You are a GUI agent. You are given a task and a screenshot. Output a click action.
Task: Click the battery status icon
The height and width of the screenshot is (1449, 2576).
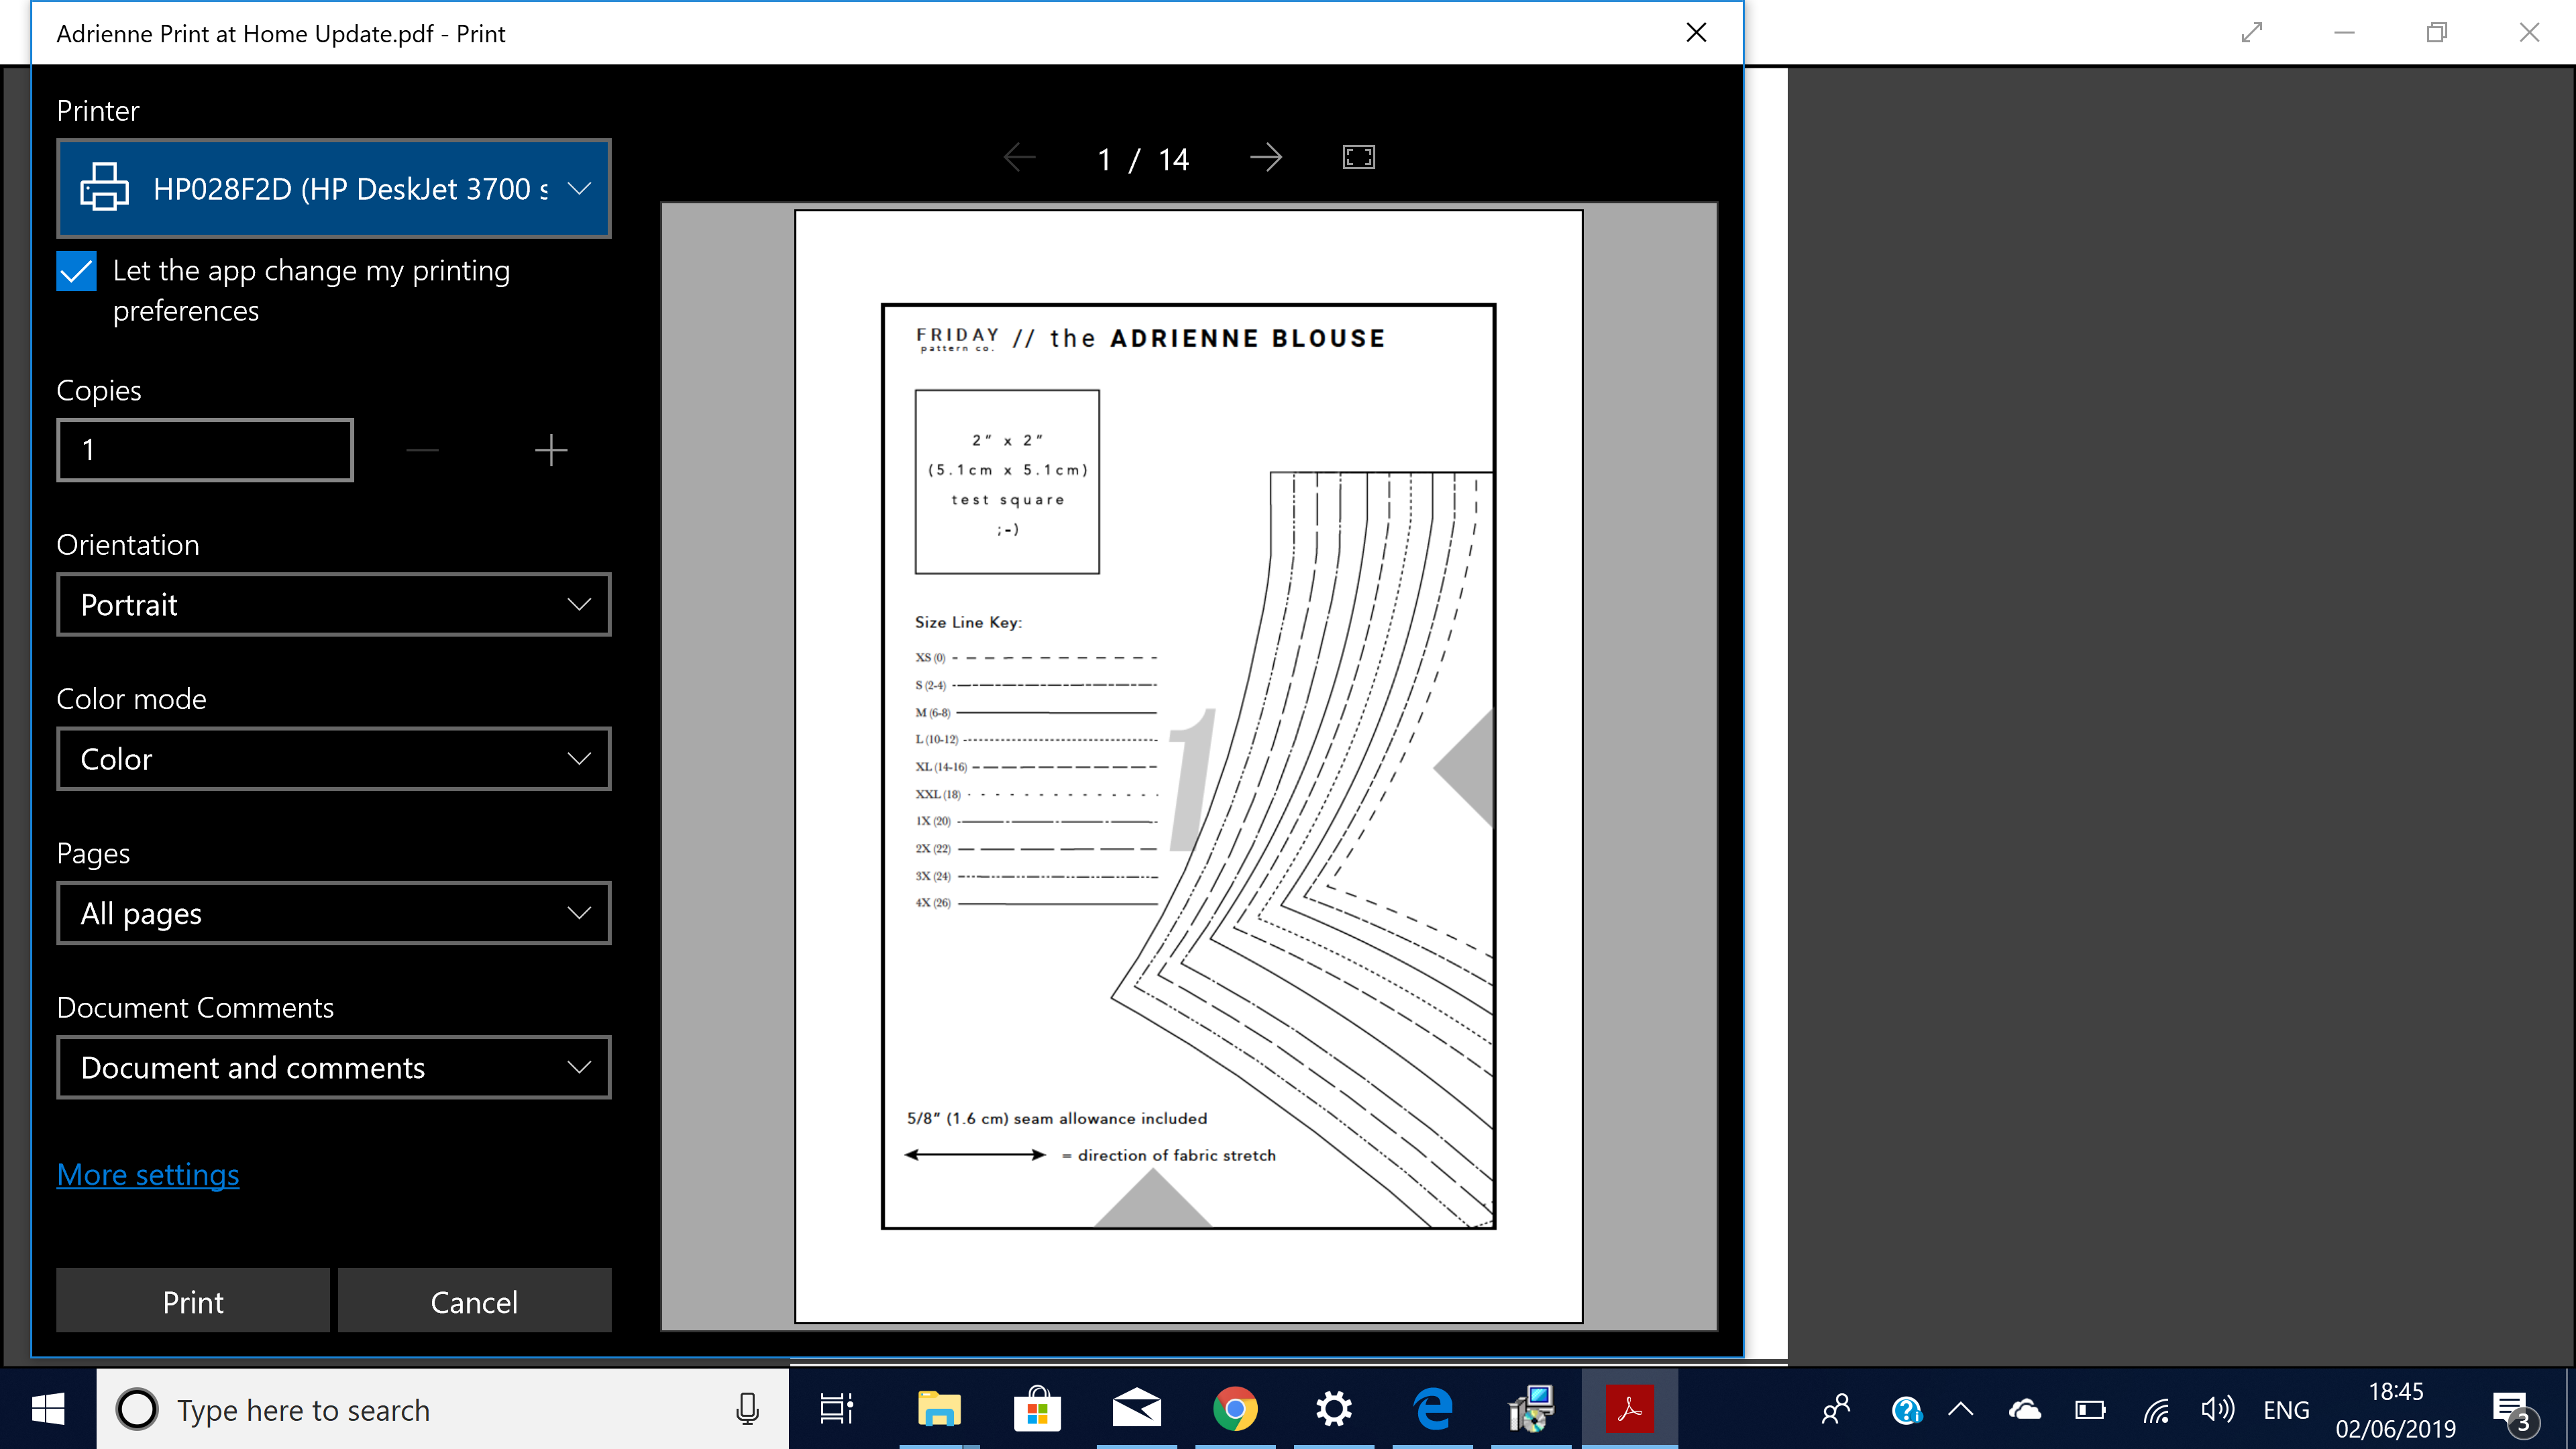point(2090,1410)
